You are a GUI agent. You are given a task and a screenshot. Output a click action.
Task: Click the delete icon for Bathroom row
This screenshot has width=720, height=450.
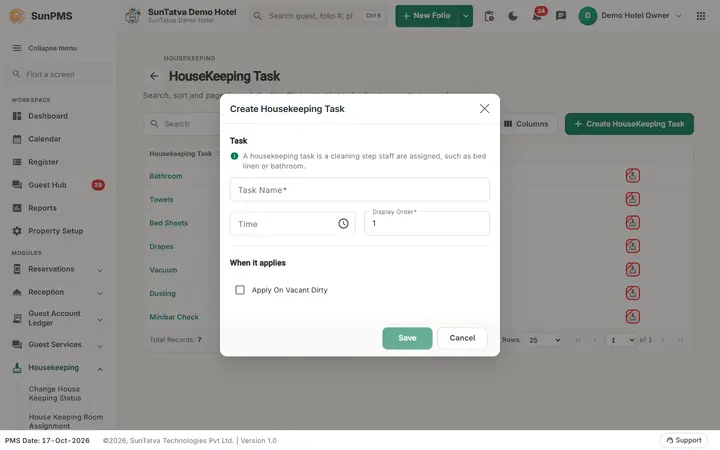(x=632, y=175)
